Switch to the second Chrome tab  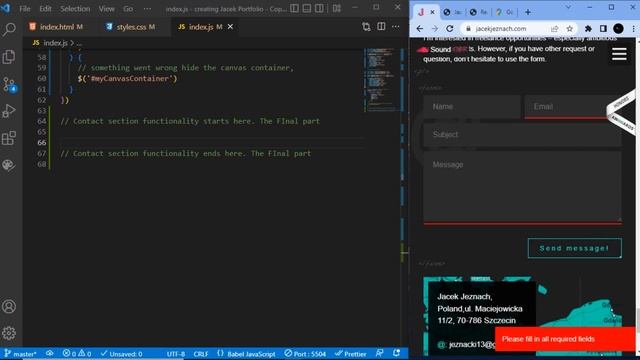click(x=452, y=12)
